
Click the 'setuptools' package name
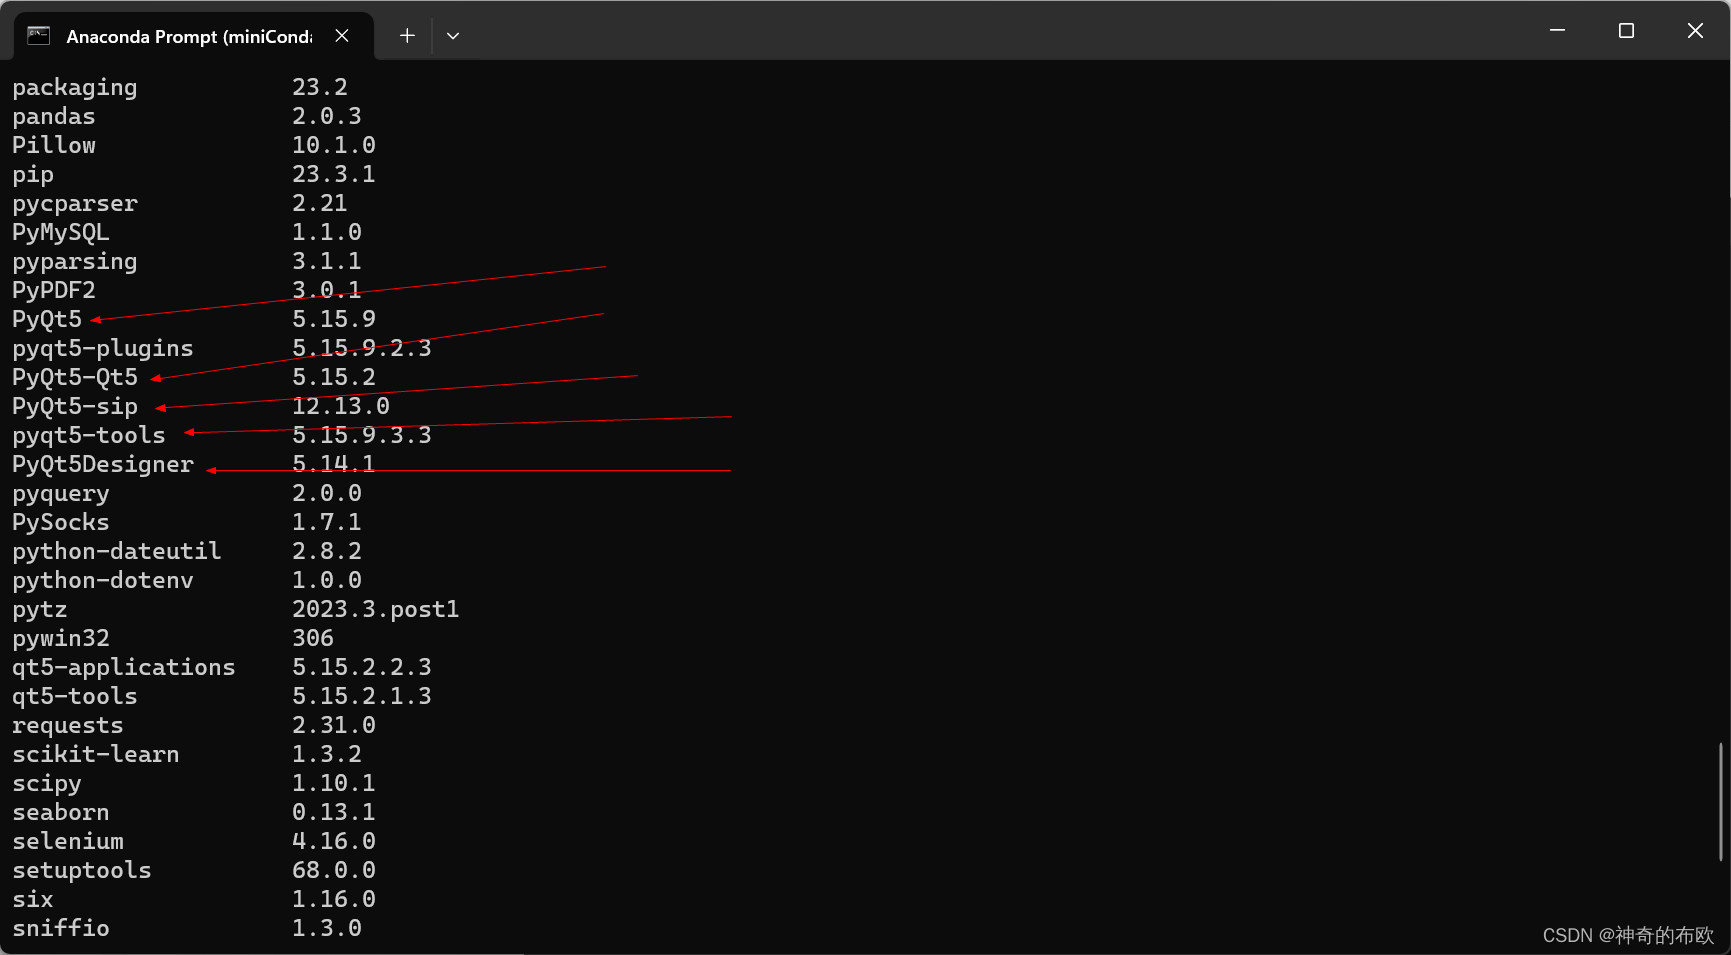[x=82, y=871]
